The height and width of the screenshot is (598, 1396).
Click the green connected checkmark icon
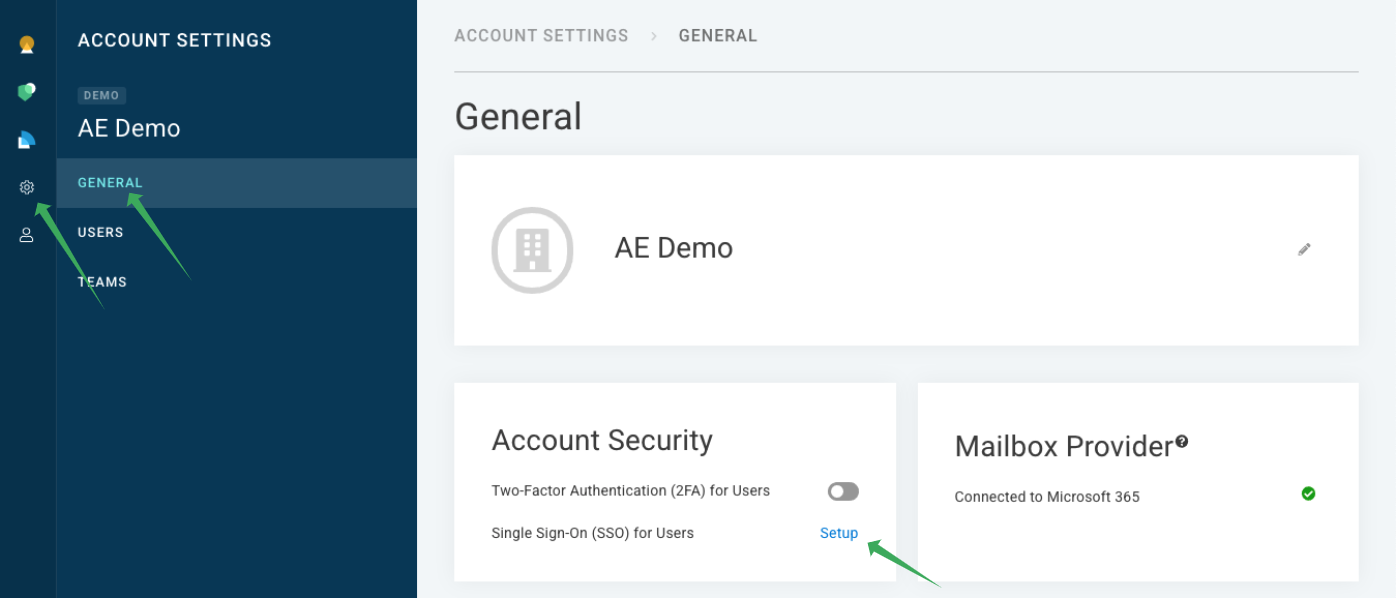[x=1308, y=493]
